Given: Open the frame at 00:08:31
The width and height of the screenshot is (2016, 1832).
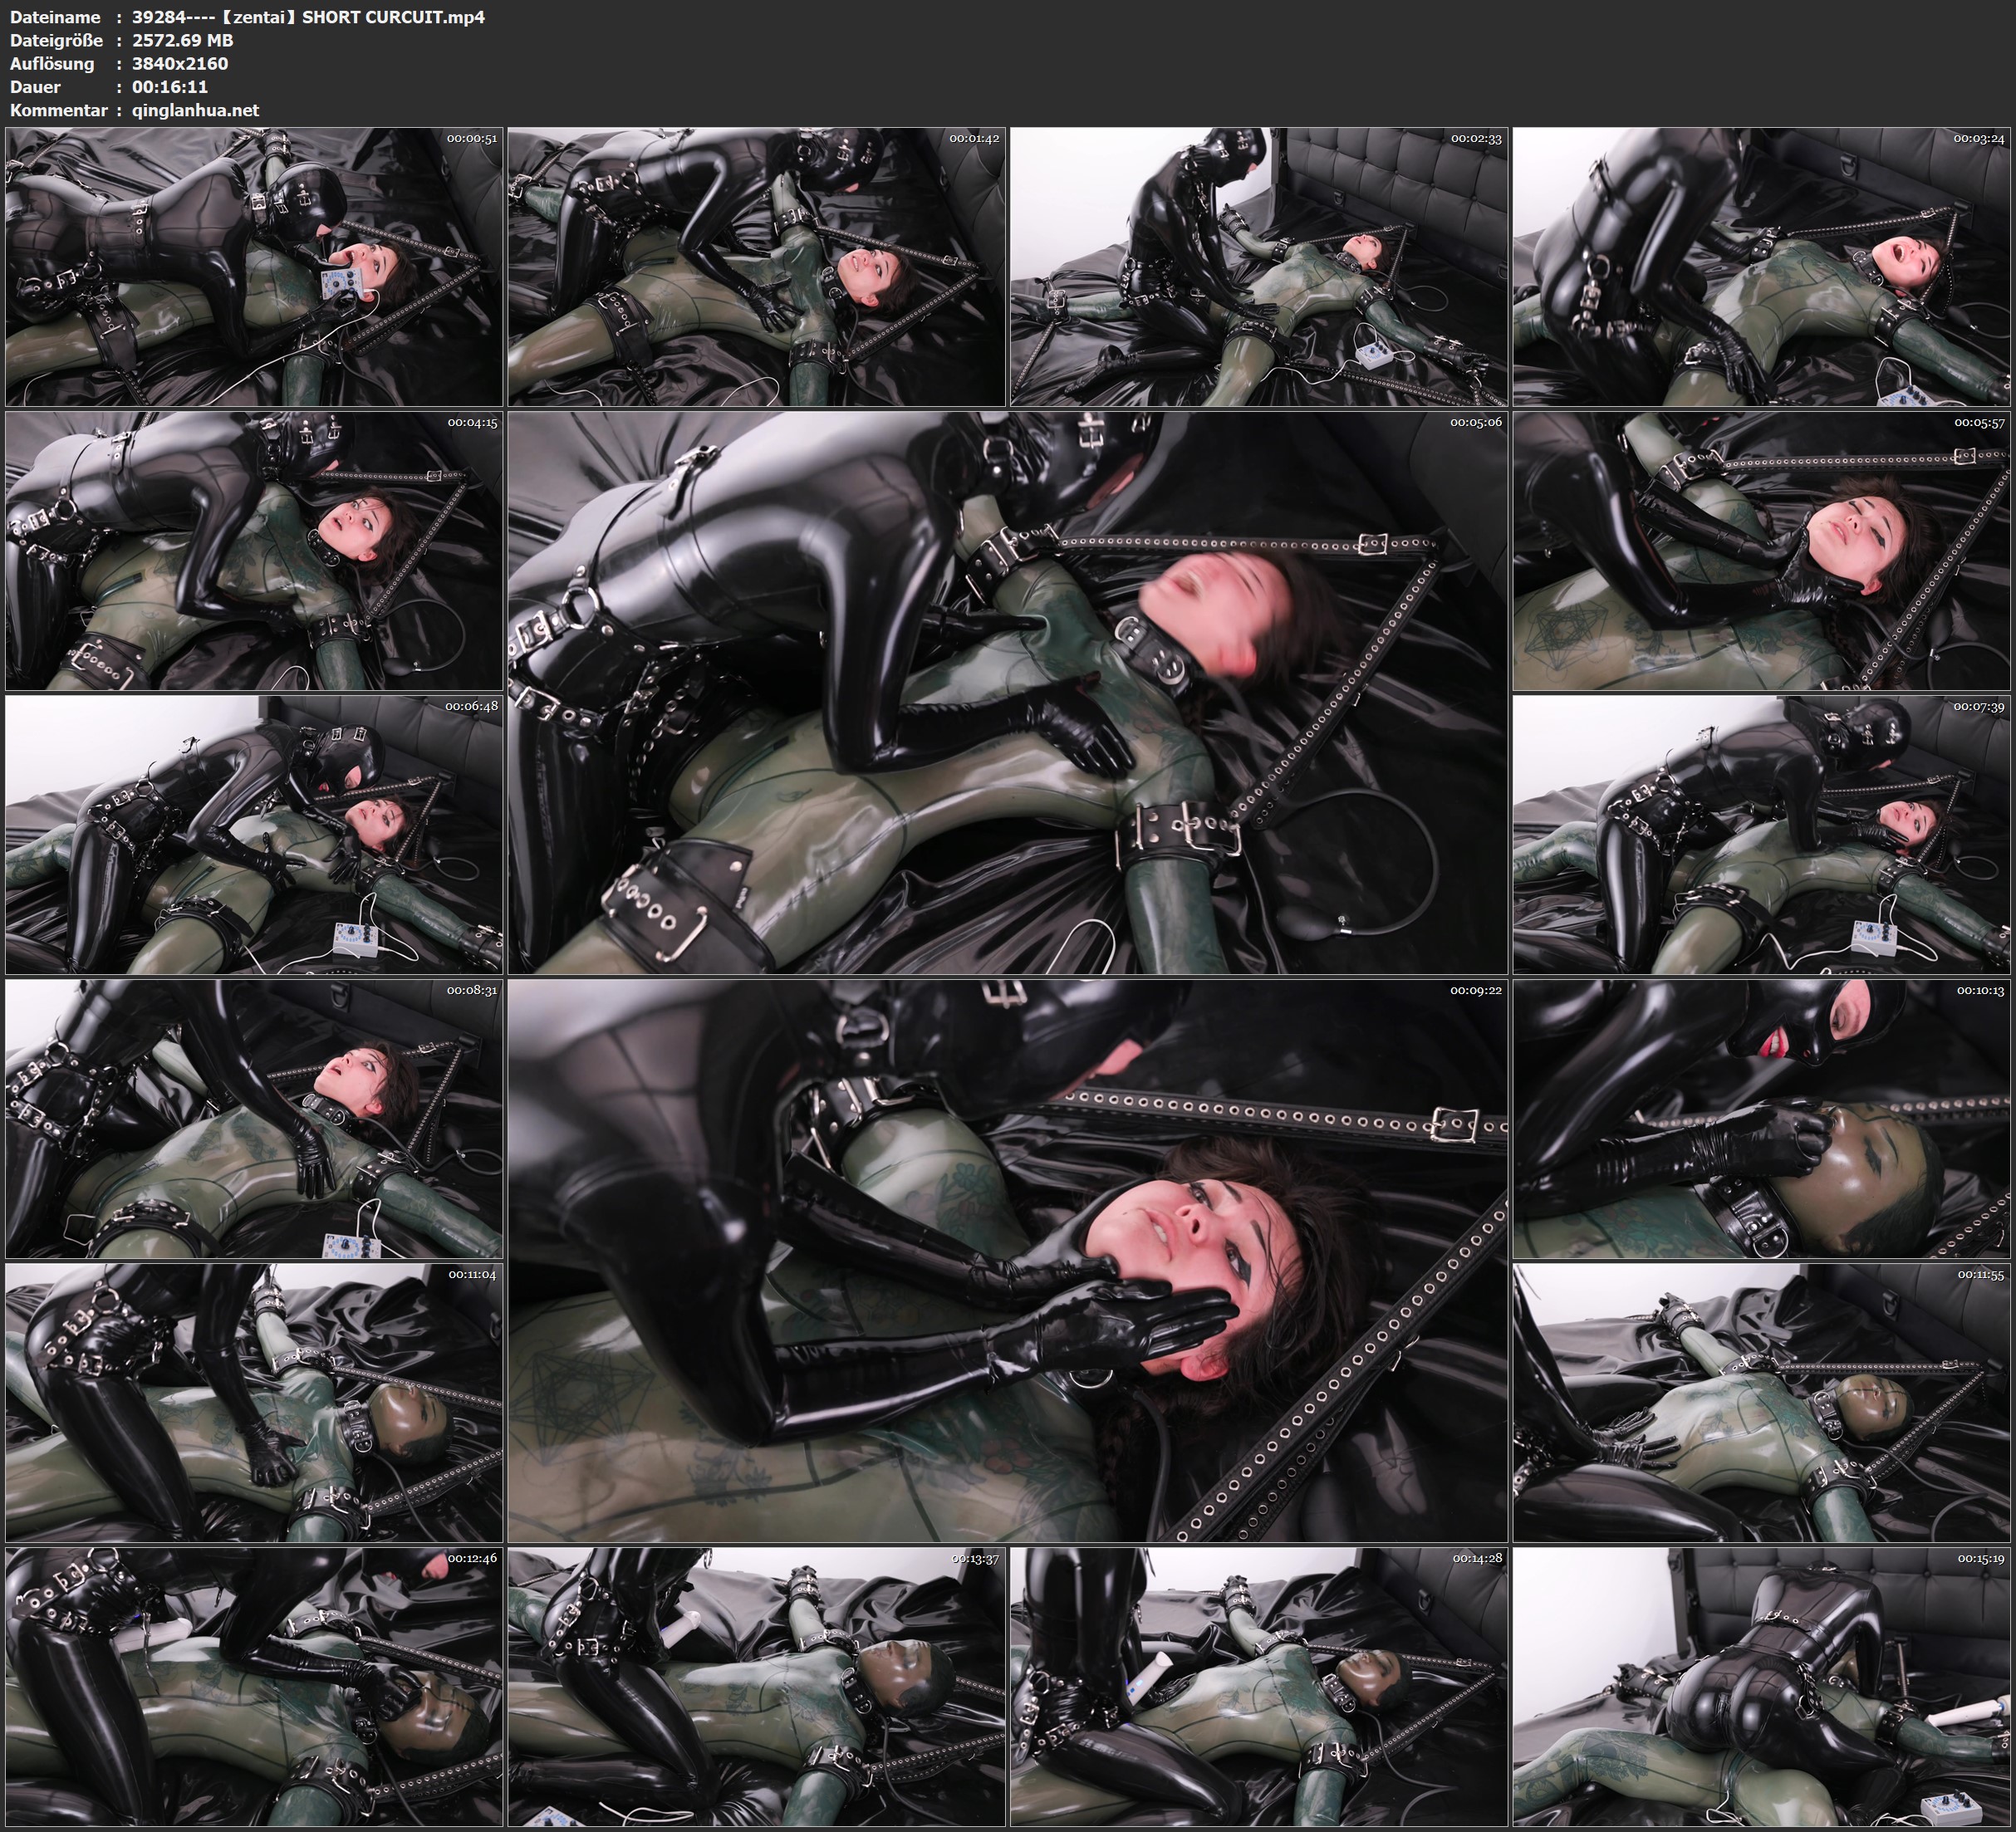Looking at the screenshot, I should [x=253, y=1118].
